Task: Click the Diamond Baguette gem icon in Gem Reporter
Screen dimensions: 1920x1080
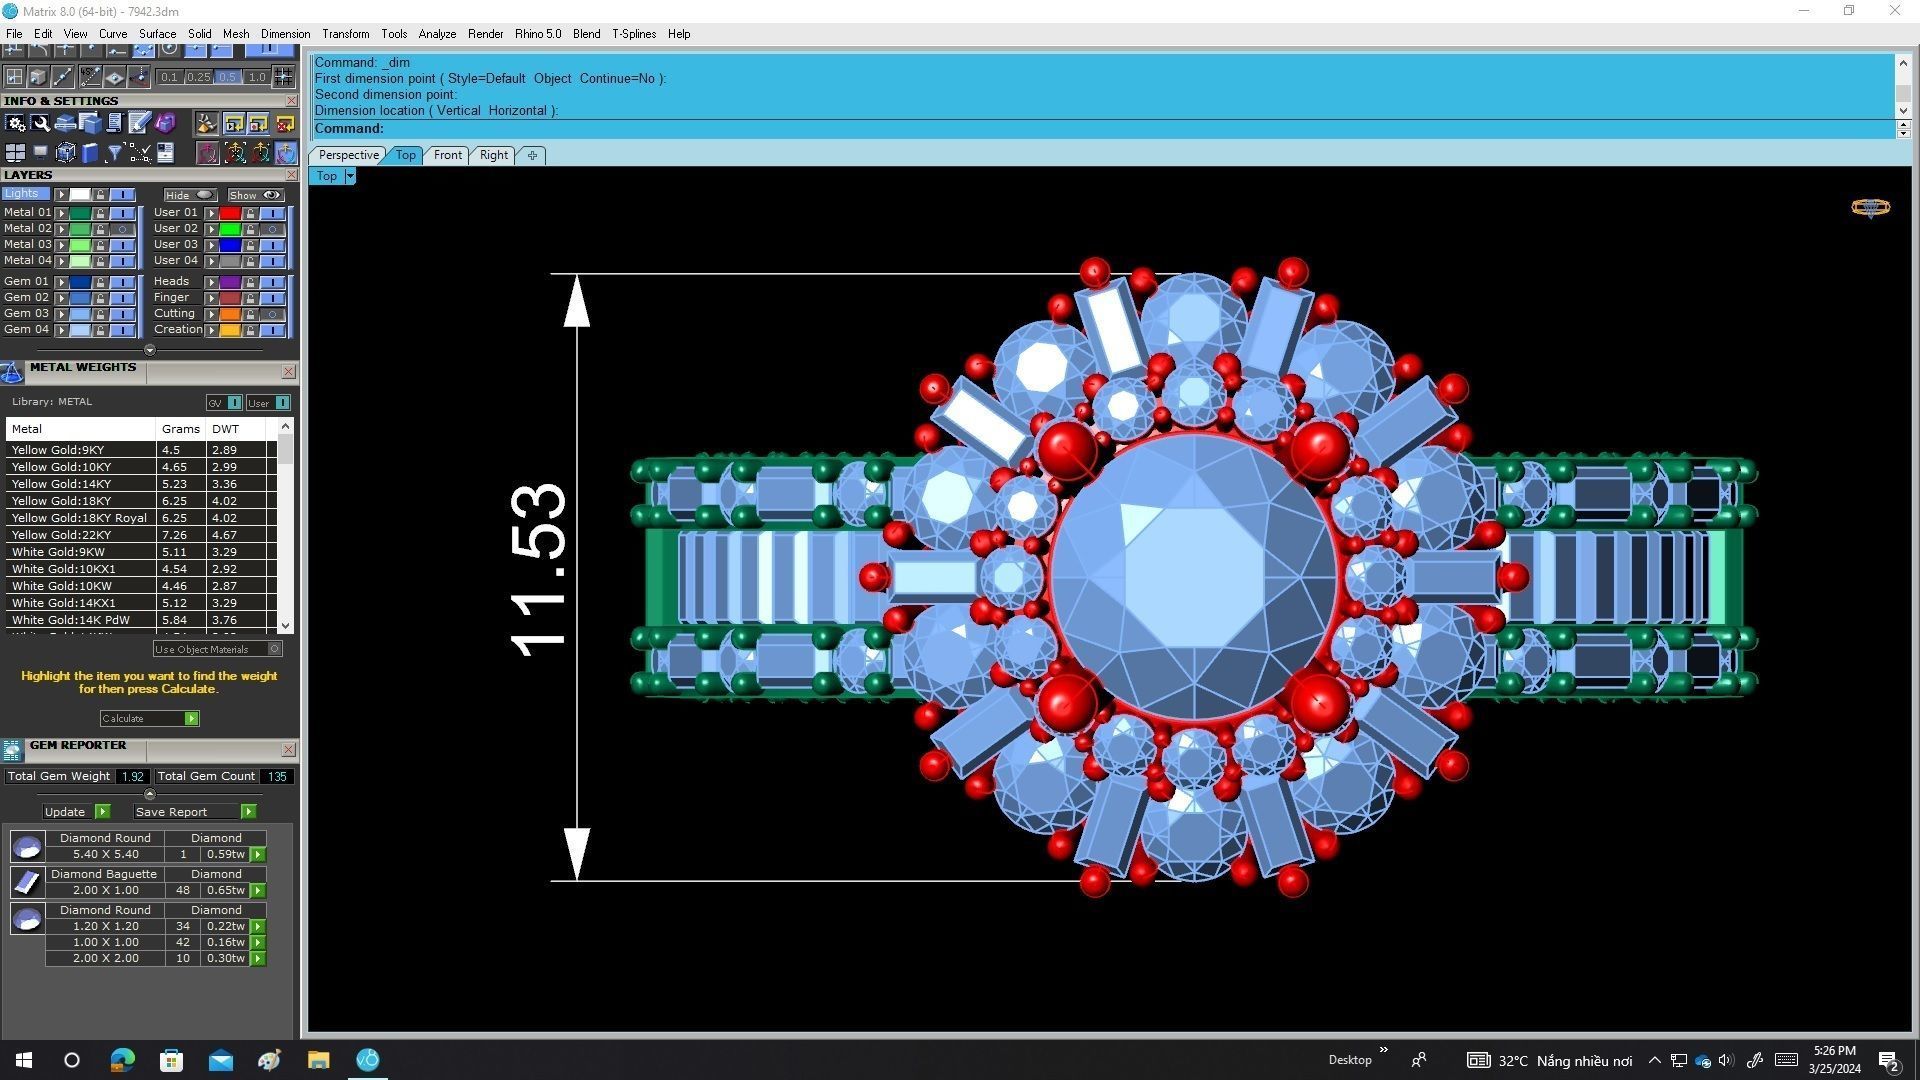Action: point(27,882)
